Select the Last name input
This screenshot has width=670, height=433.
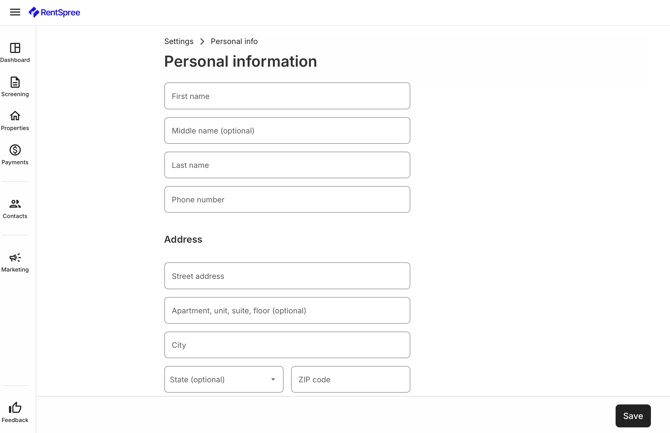(287, 165)
